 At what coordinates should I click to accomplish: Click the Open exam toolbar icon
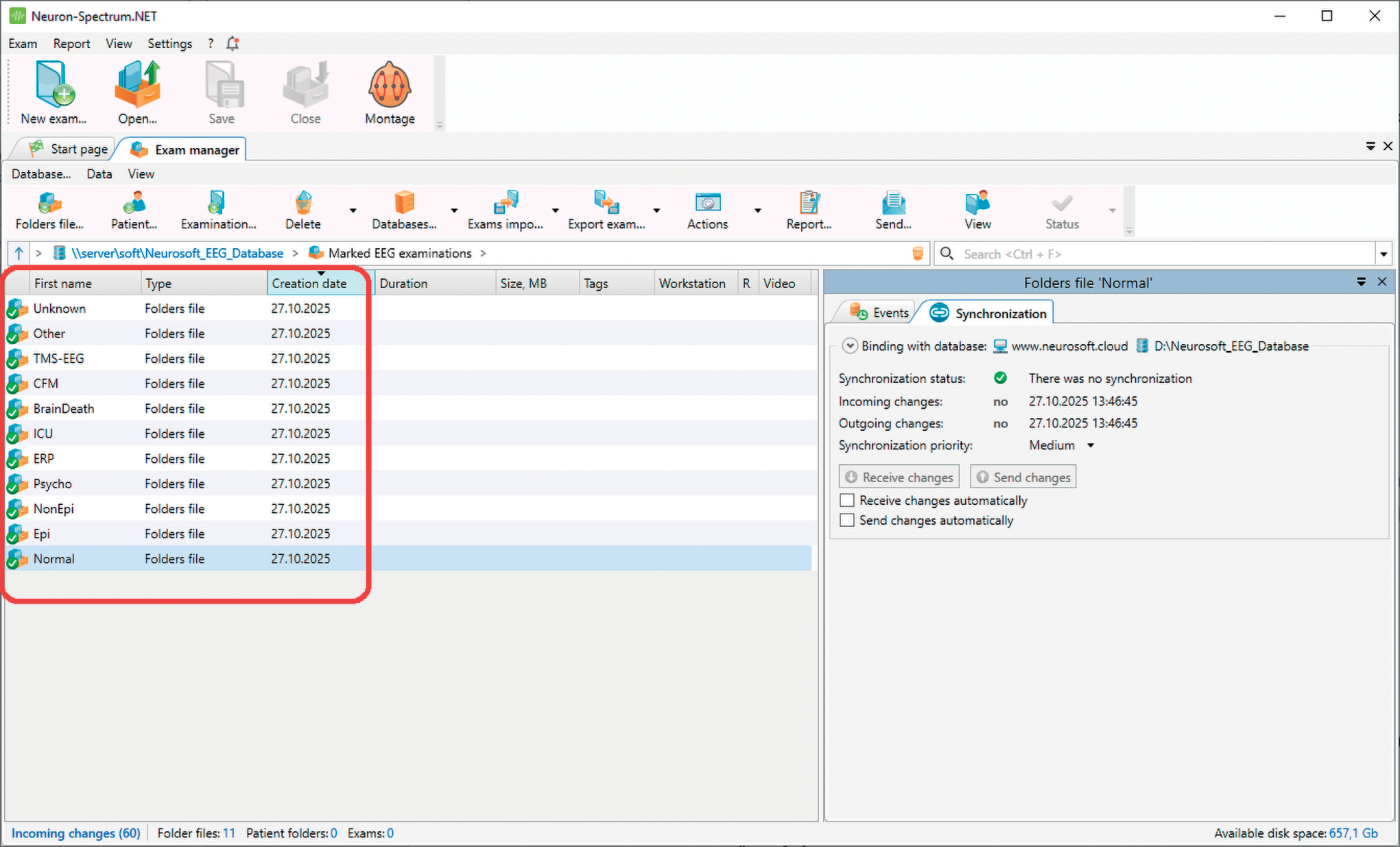click(x=137, y=84)
